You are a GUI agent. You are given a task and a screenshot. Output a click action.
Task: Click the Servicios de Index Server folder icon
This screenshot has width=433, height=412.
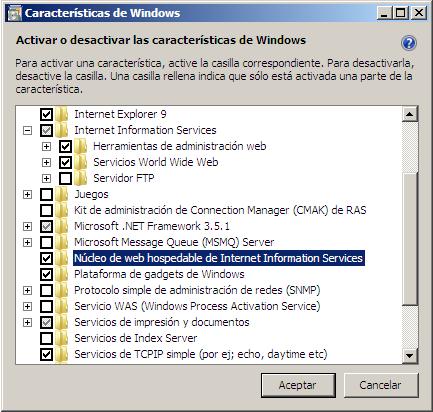[62, 338]
